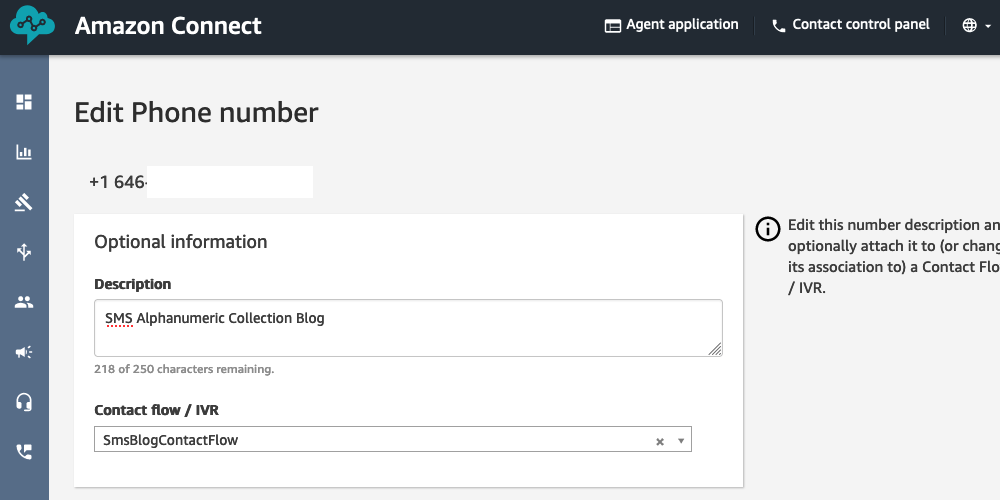This screenshot has height=500, width=1000.
Task: Click into the Description text area
Action: [x=407, y=328]
